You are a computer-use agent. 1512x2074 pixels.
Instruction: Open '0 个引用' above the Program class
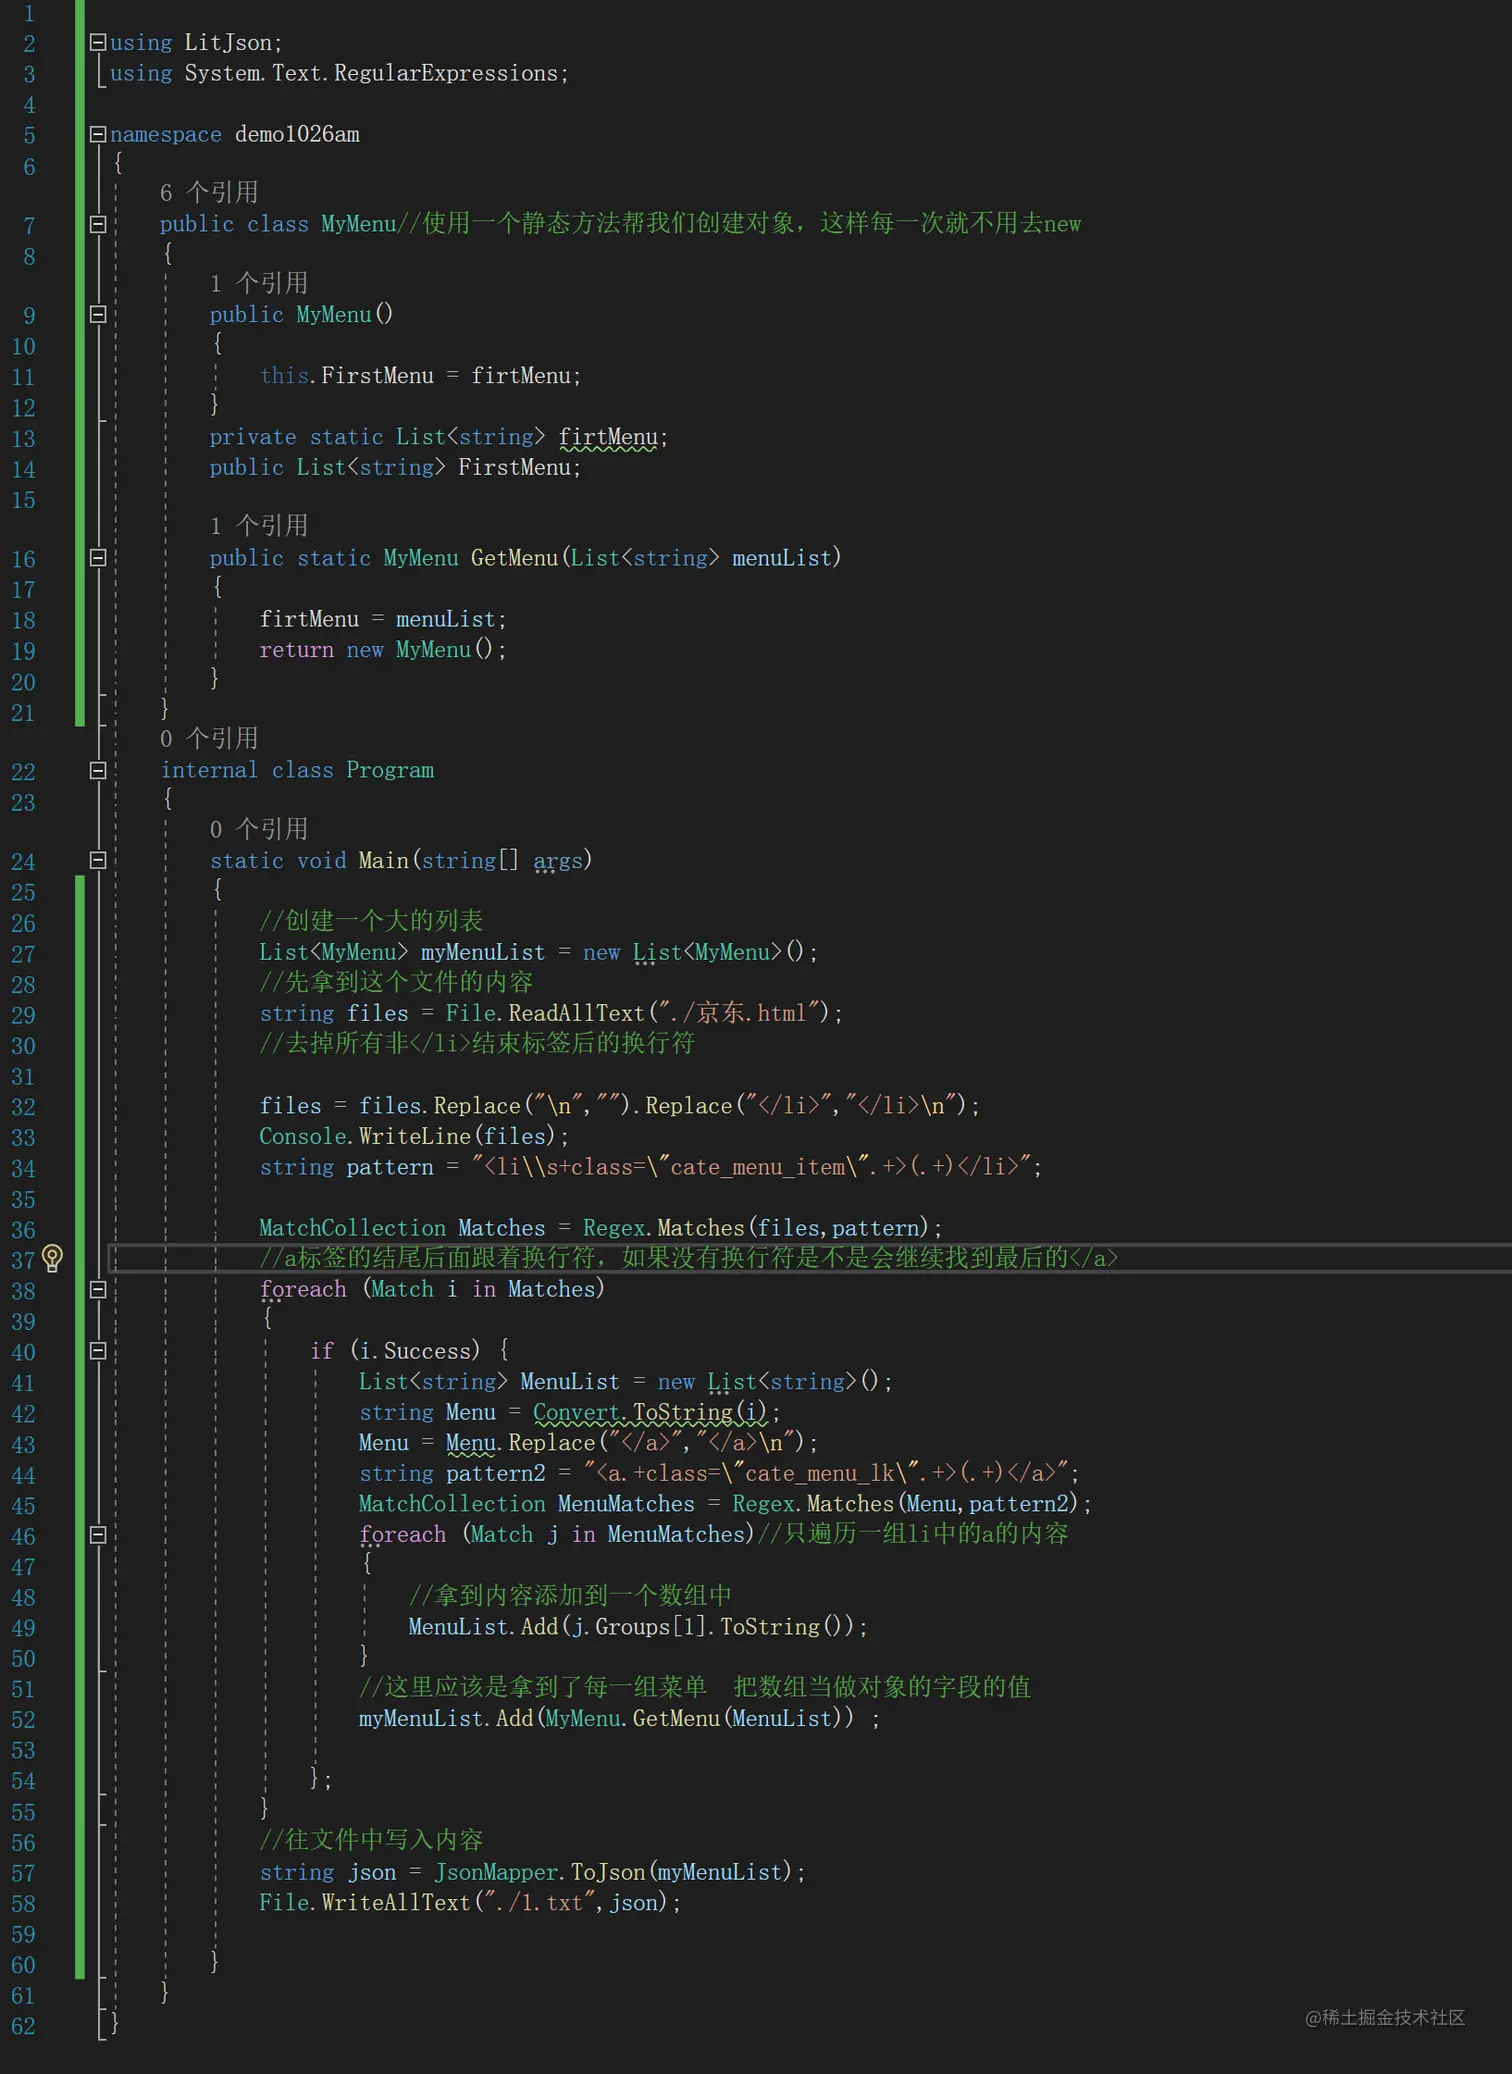click(209, 739)
